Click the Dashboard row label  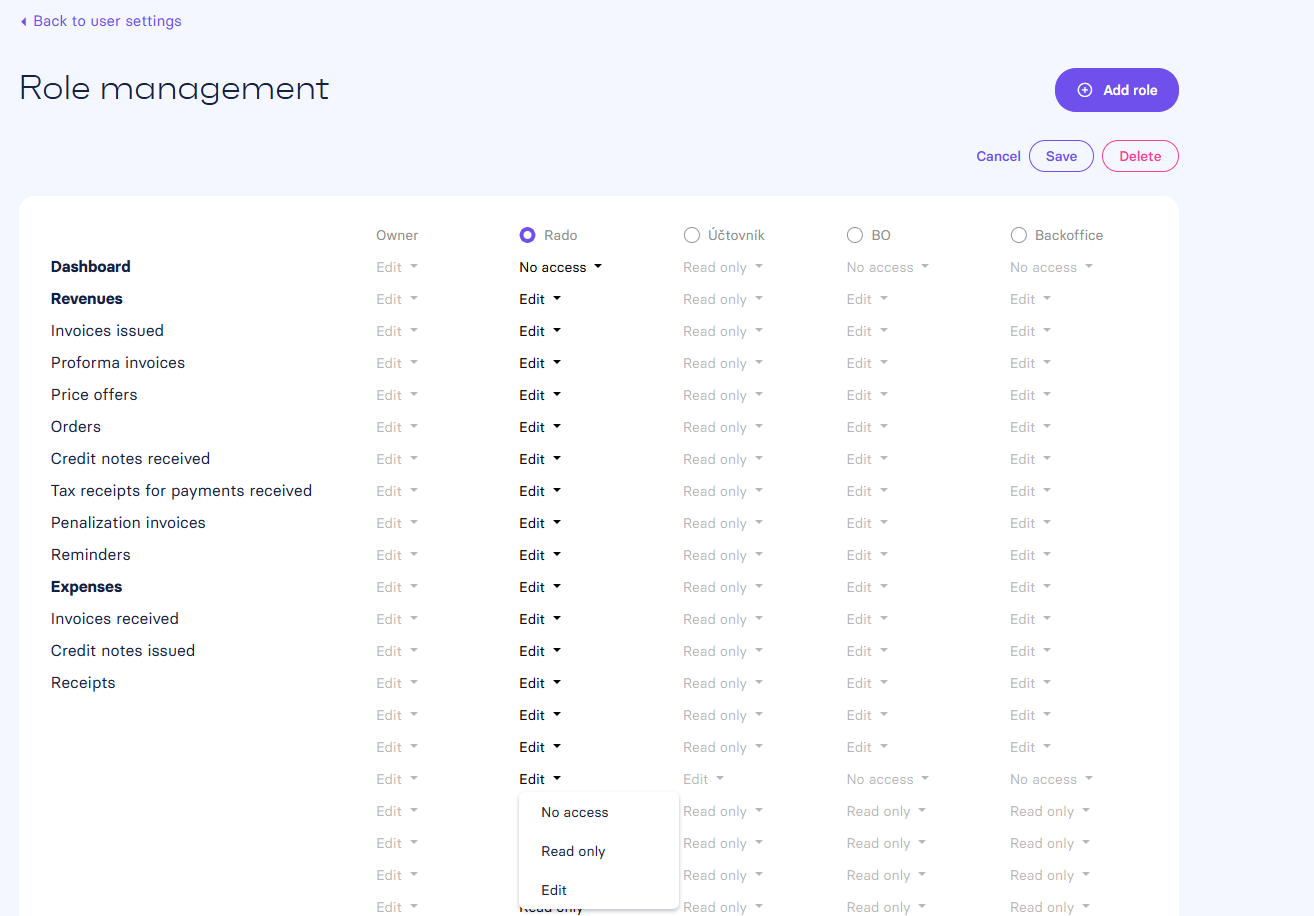tap(91, 267)
